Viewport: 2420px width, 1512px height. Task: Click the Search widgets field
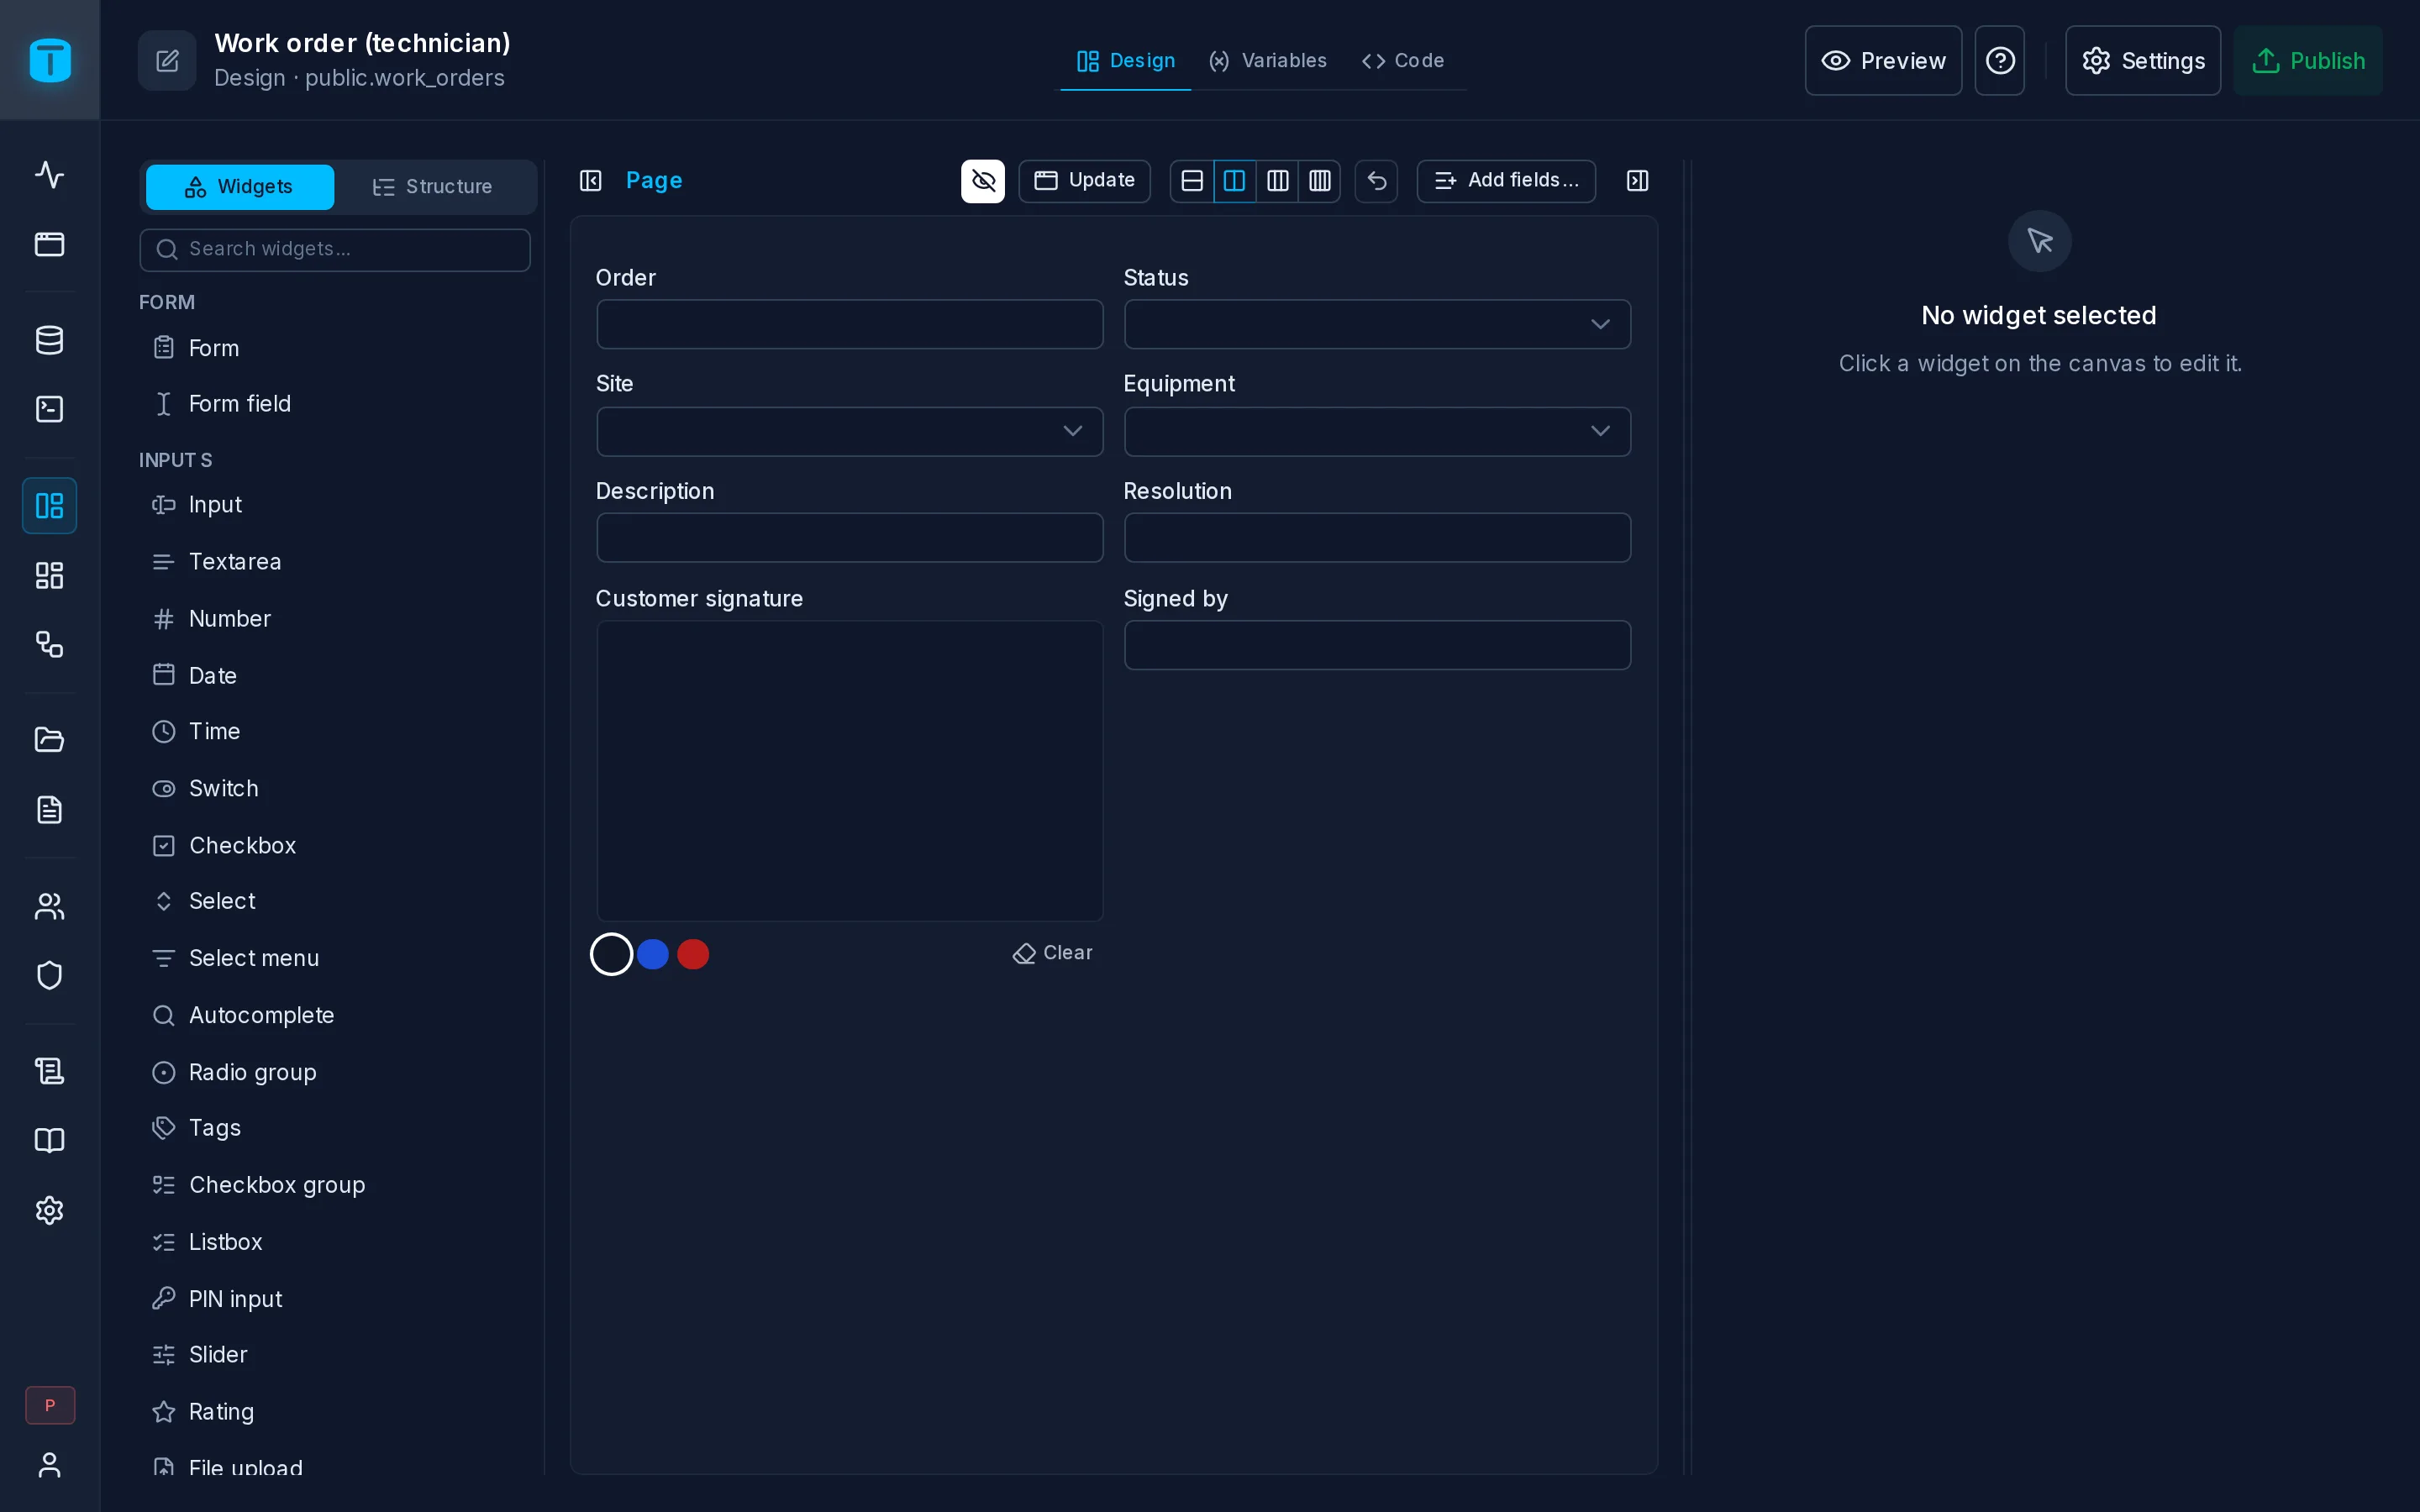pos(335,249)
